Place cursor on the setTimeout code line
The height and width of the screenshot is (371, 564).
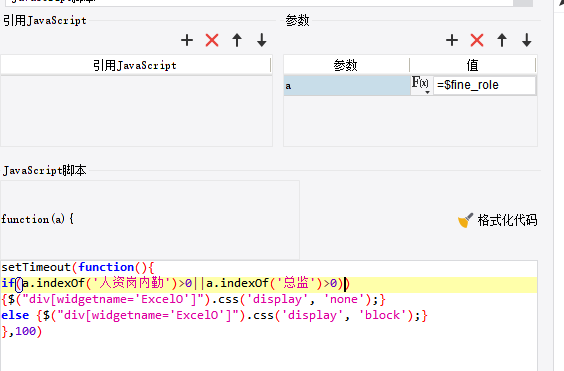point(78,267)
